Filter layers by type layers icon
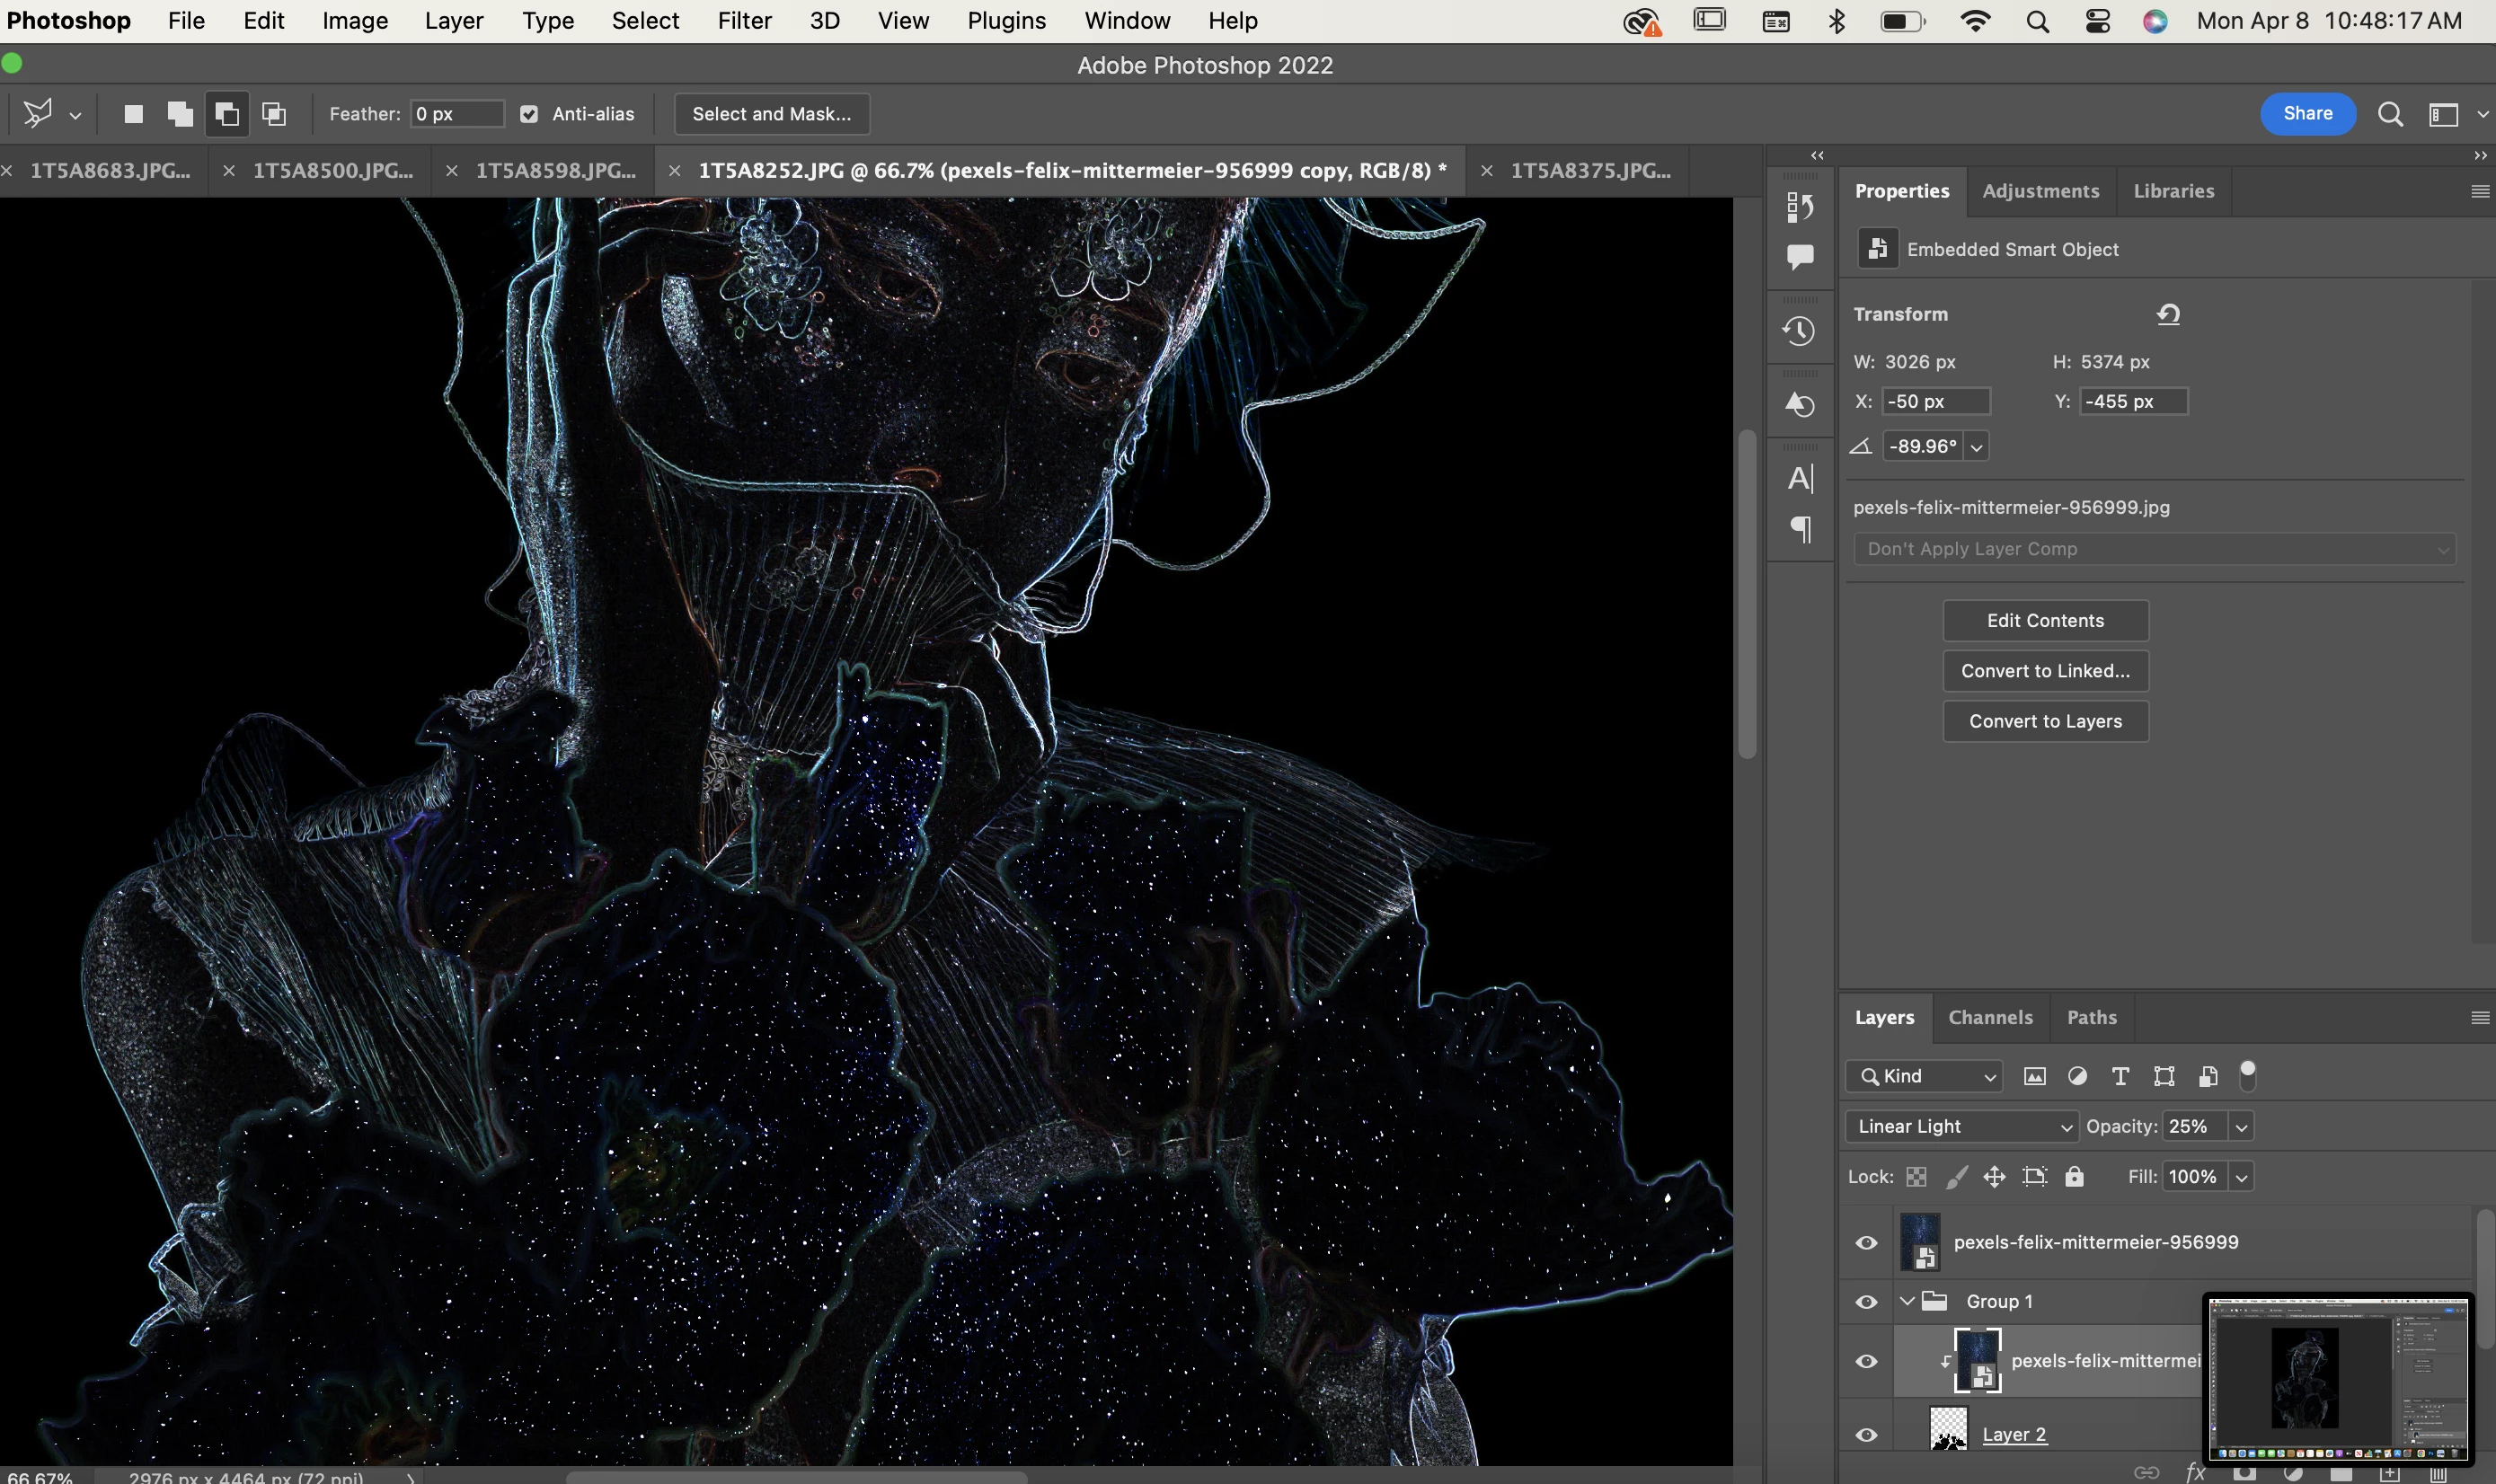The width and height of the screenshot is (2496, 1484). [2119, 1076]
